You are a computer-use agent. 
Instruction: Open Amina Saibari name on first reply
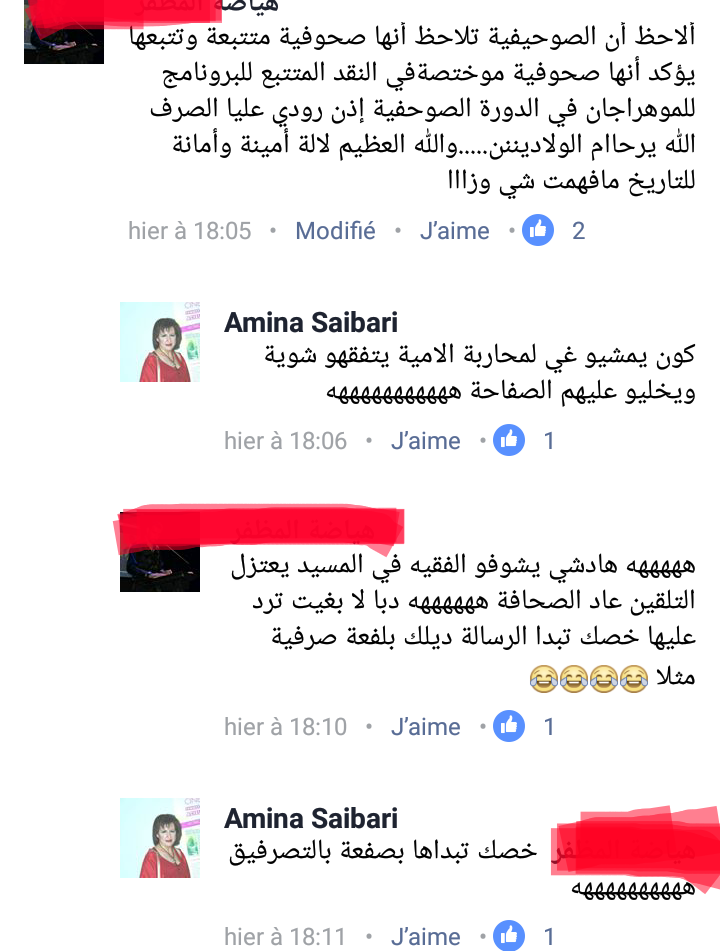(311, 322)
